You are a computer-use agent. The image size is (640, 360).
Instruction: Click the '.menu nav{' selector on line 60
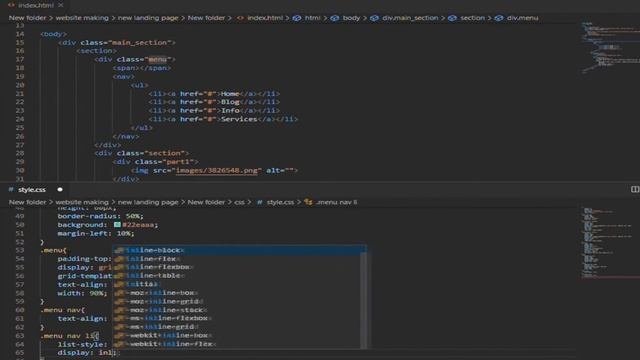62,310
